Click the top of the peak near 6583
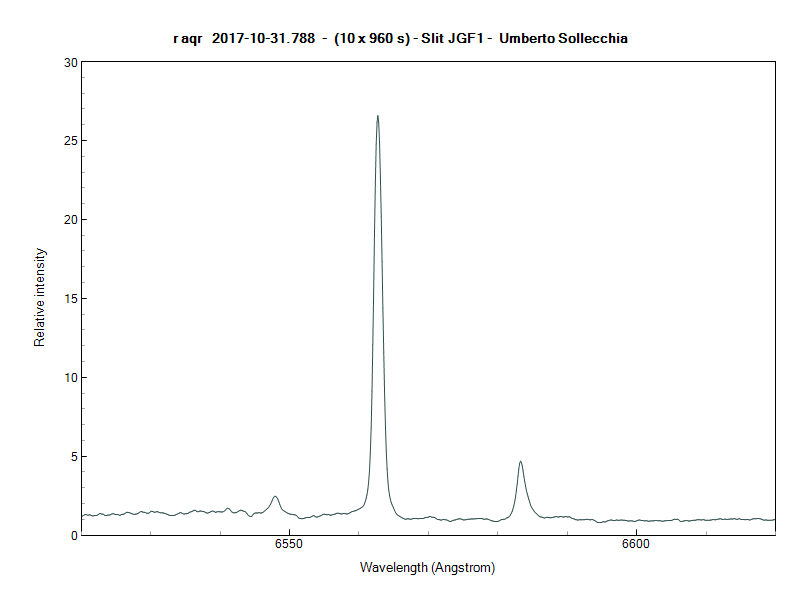800x600 pixels. click(x=521, y=462)
